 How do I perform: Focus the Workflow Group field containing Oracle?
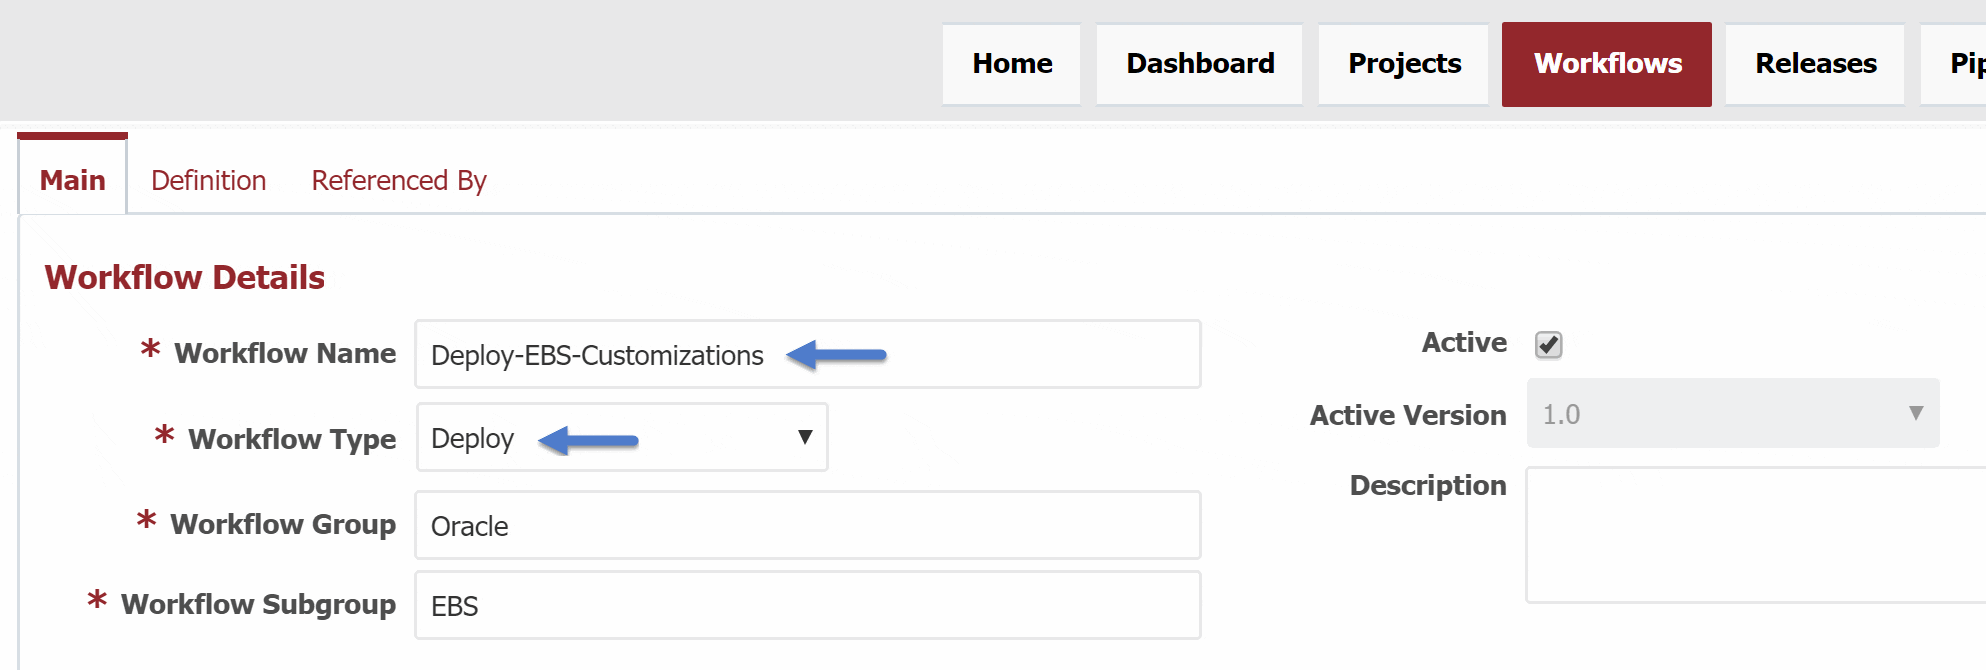(x=808, y=525)
